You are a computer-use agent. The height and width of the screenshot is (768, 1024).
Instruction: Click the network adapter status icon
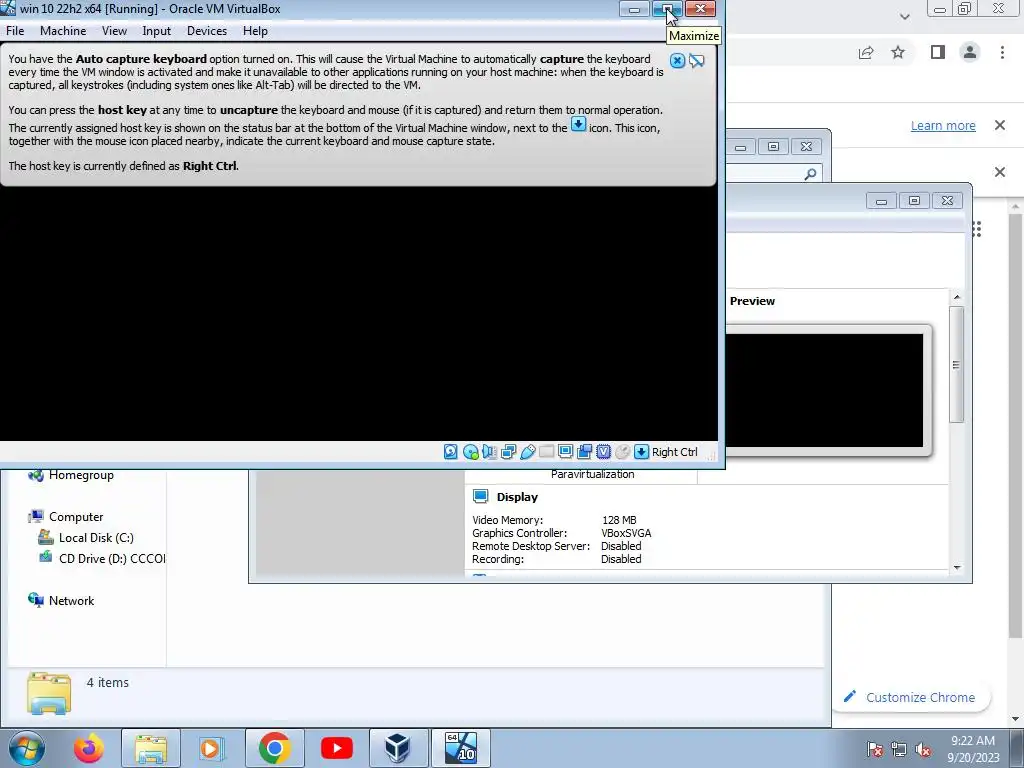click(x=508, y=452)
